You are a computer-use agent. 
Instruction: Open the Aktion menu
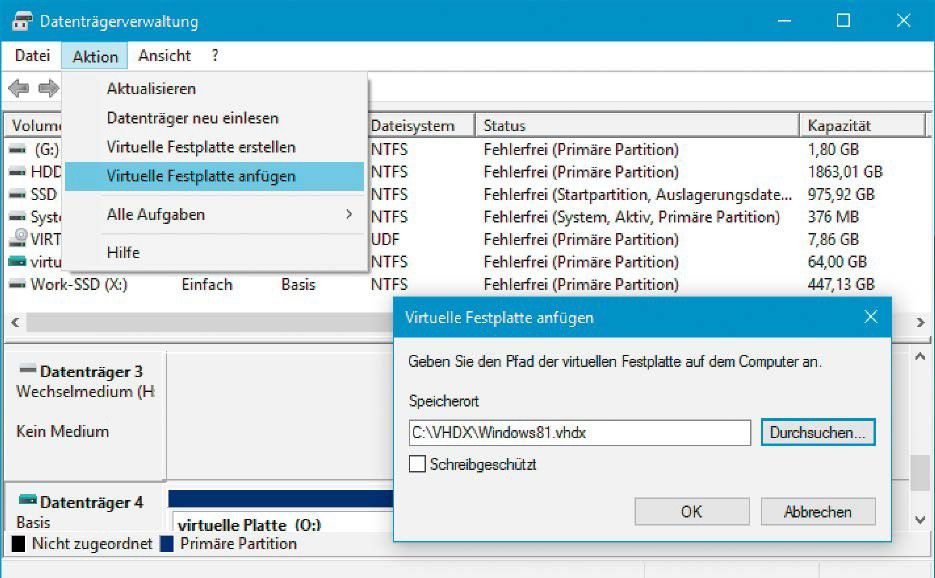[x=95, y=56]
